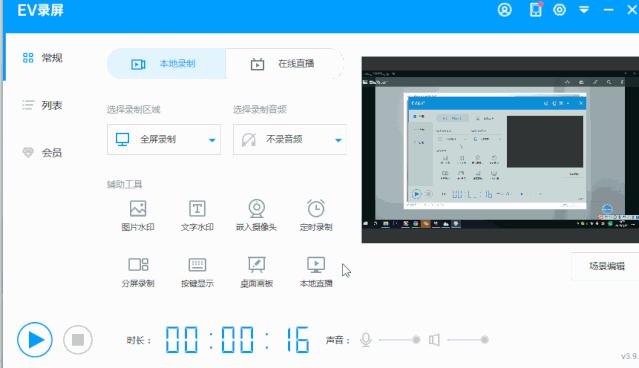The height and width of the screenshot is (368, 639).
Task: Open the 分屏录制 split-screen tool
Action: (x=138, y=272)
